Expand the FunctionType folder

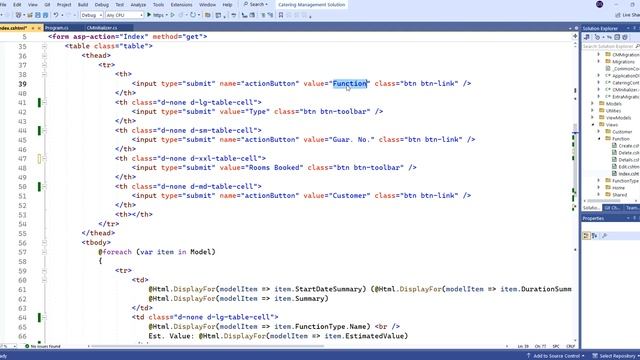click(x=599, y=180)
